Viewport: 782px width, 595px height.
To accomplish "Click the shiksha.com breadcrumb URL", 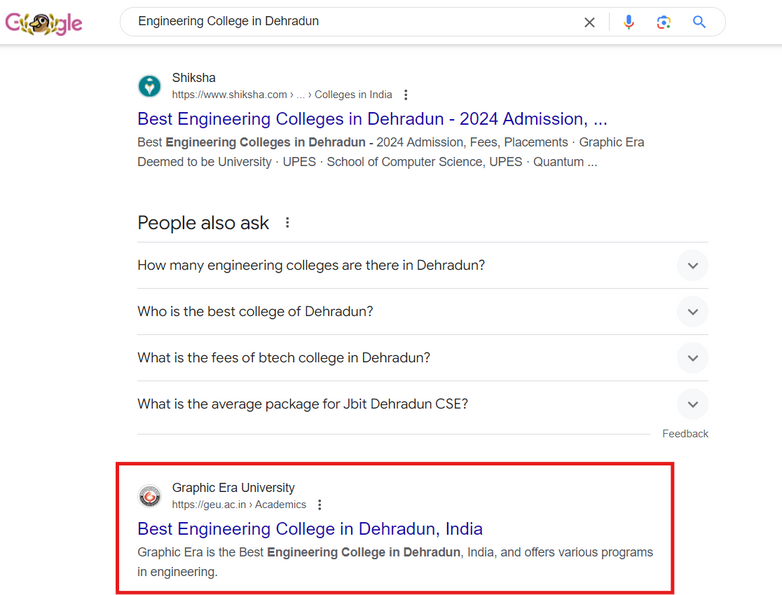I will (282, 95).
